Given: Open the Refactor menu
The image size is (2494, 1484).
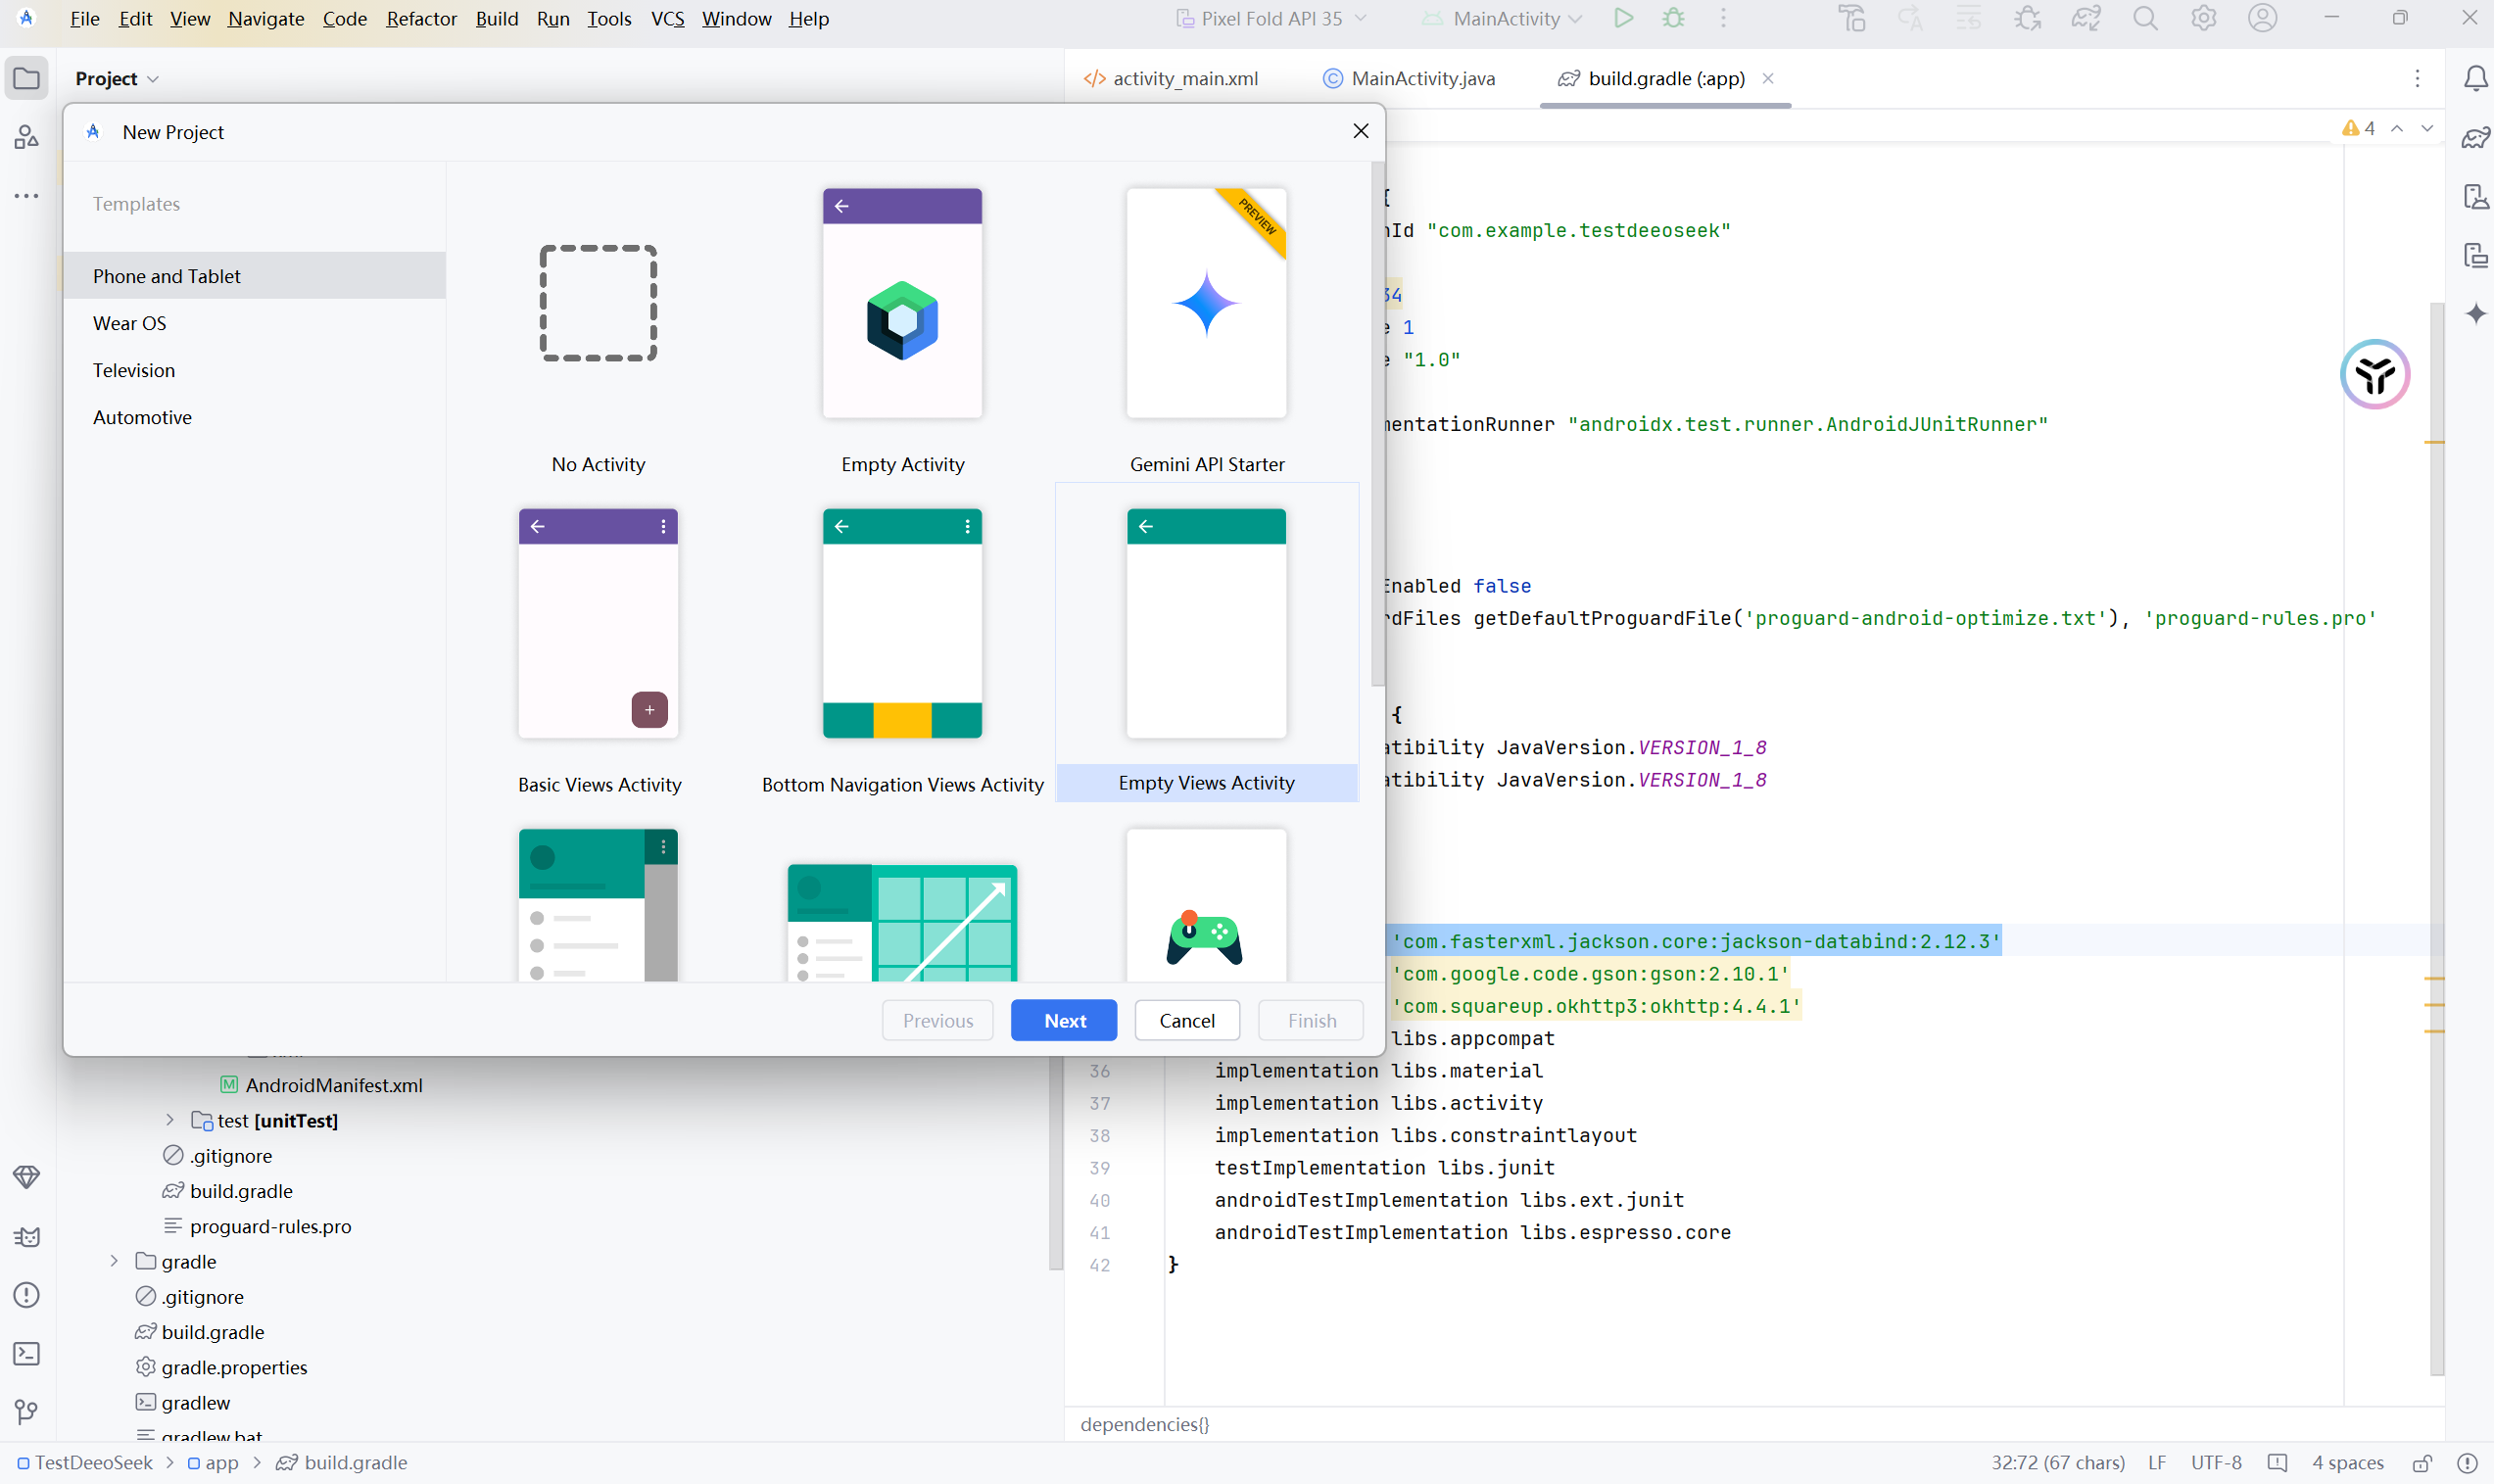Looking at the screenshot, I should coord(421,18).
